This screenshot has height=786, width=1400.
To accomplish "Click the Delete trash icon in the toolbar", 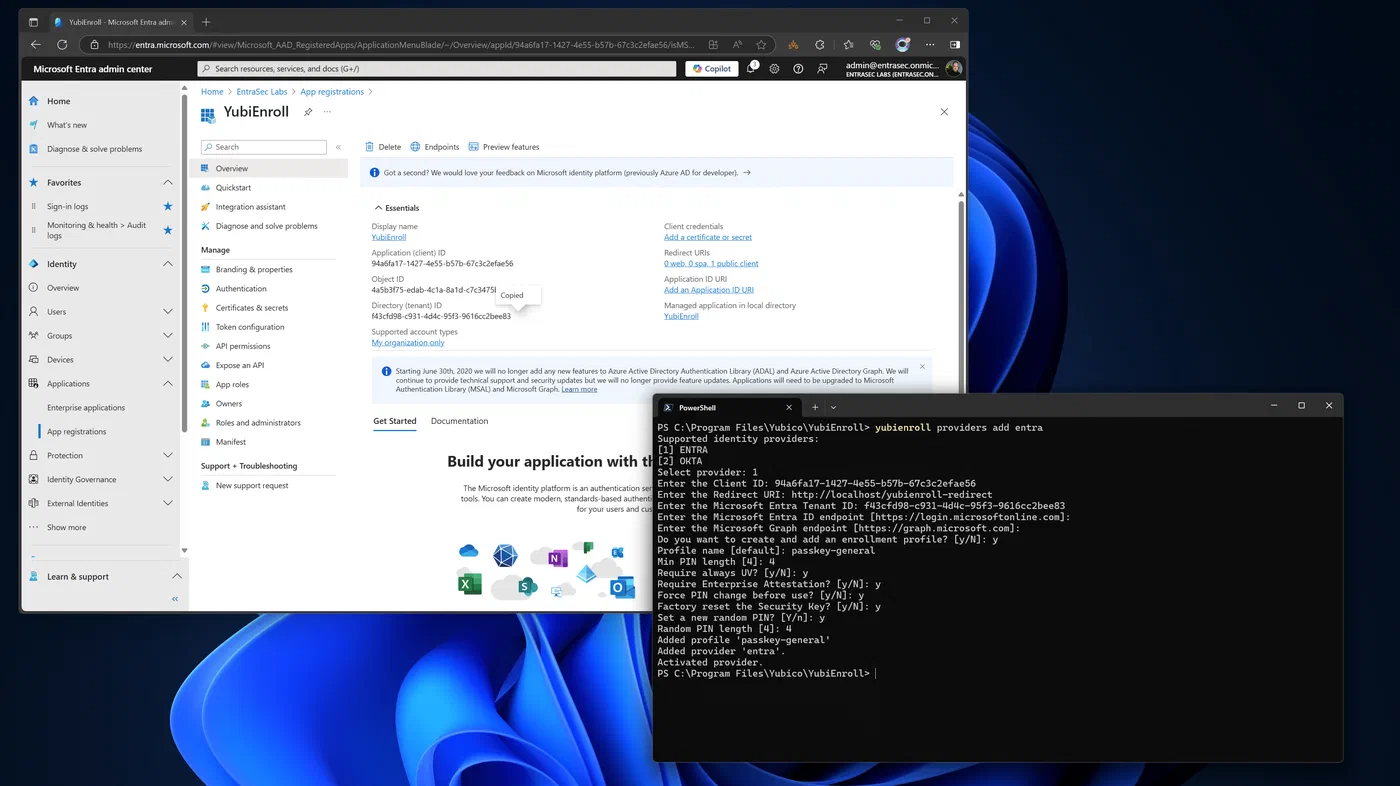I will tap(369, 147).
